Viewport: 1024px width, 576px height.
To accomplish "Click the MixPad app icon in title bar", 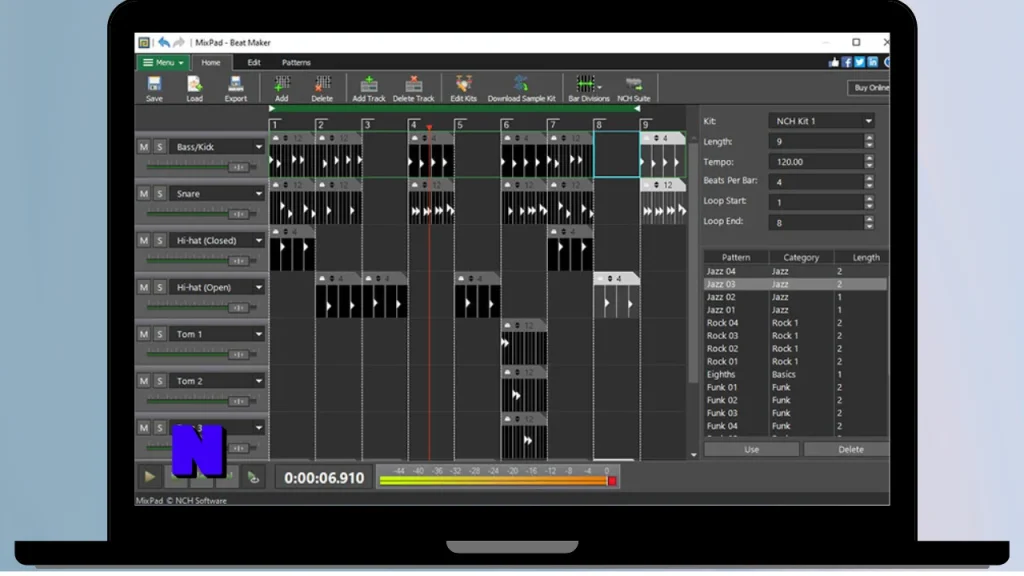I will point(144,42).
